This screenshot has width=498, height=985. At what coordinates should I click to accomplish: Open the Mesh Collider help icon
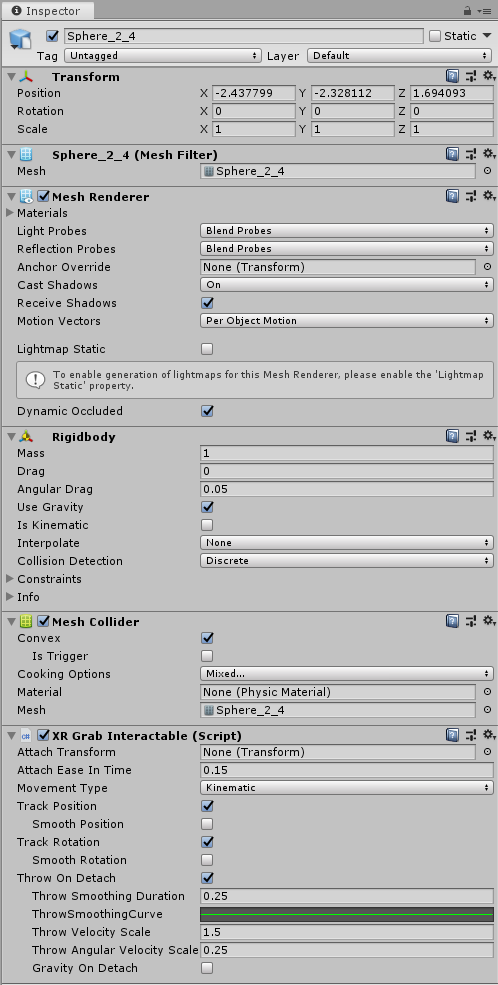(x=452, y=621)
